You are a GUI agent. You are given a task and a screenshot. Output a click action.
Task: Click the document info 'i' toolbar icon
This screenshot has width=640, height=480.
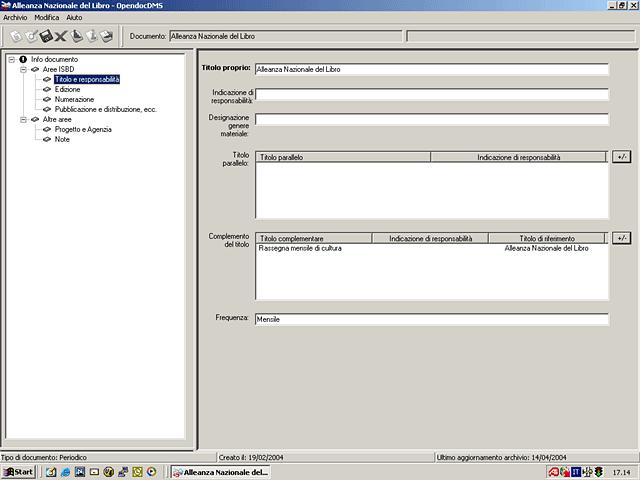(x=92, y=36)
